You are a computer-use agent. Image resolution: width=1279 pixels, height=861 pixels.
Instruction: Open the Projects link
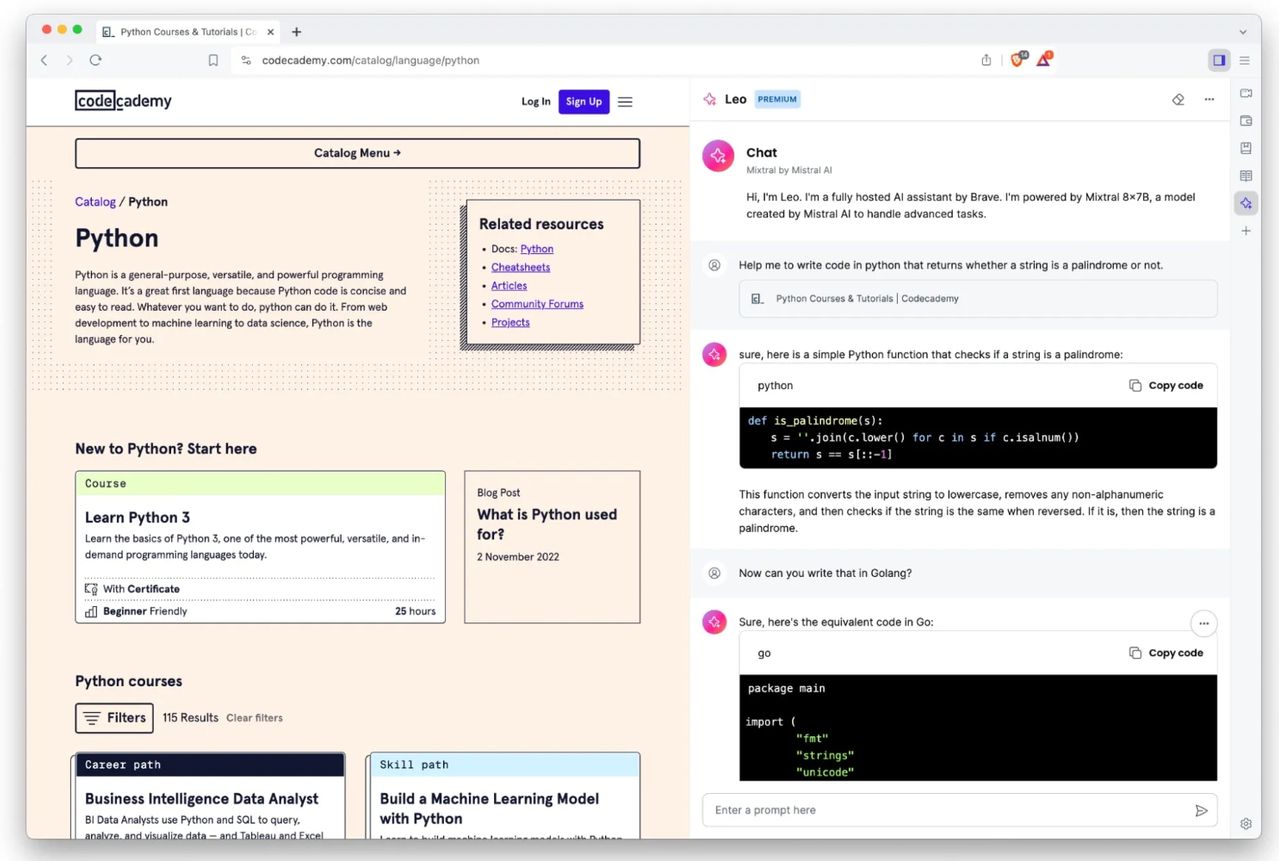(510, 322)
